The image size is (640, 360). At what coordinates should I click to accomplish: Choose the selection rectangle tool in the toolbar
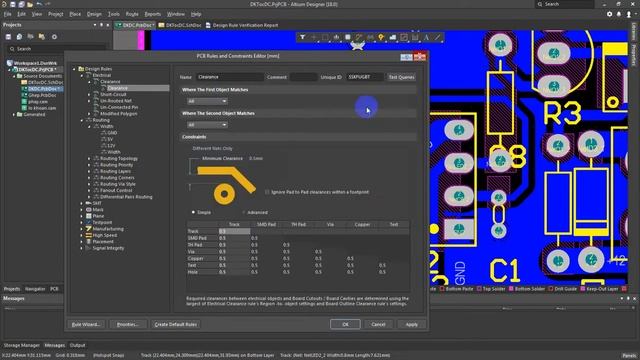325,37
